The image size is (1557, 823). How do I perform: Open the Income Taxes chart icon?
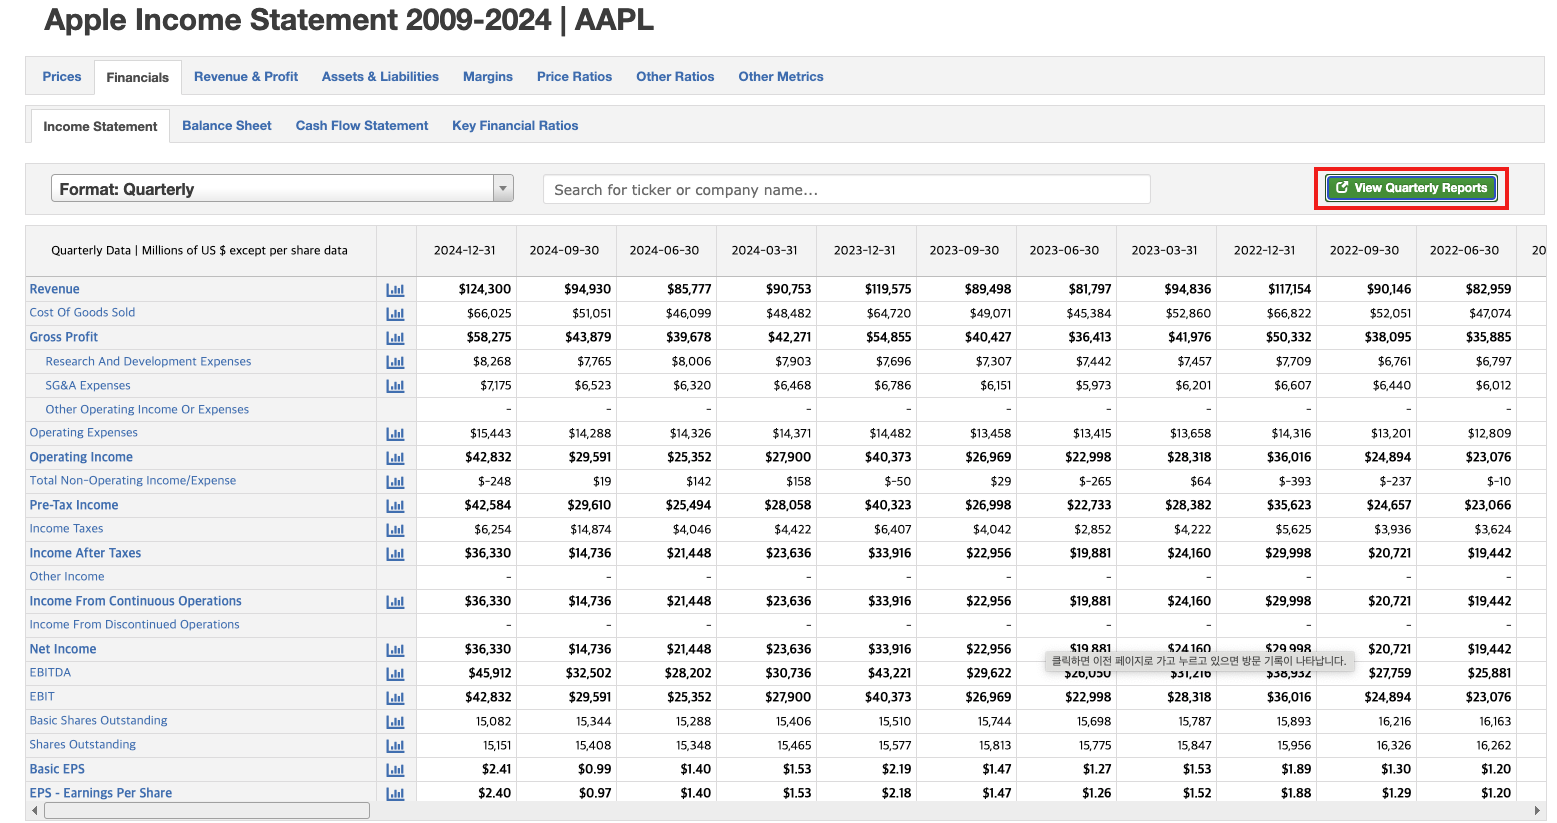tap(395, 530)
